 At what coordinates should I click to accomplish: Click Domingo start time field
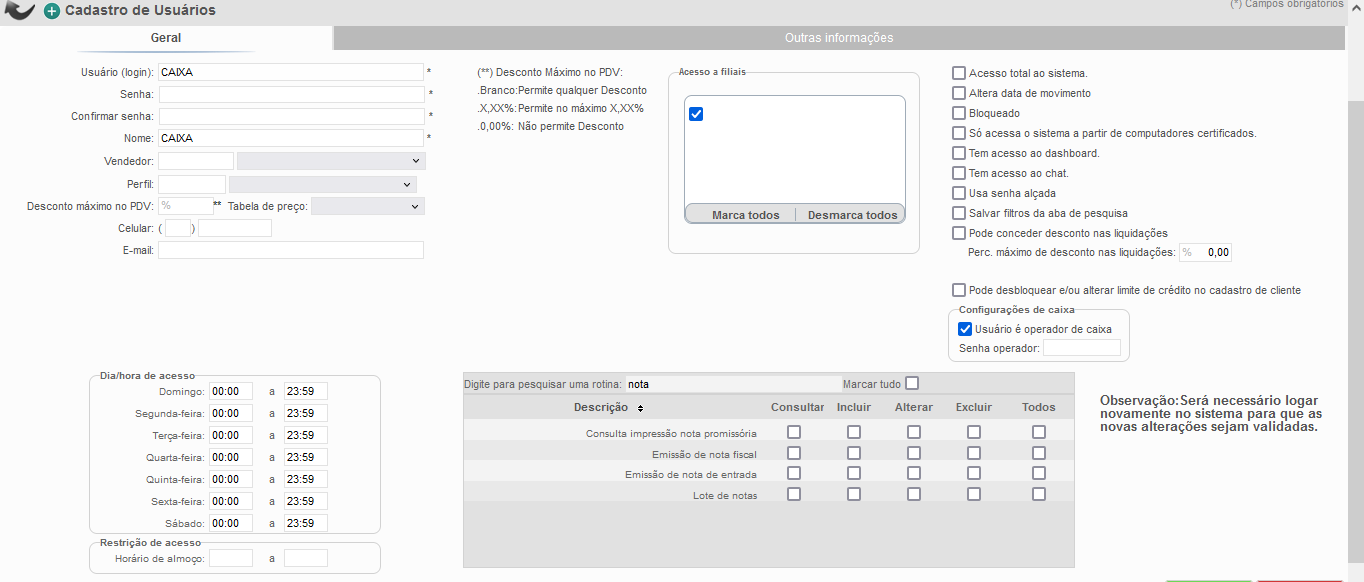[231, 391]
